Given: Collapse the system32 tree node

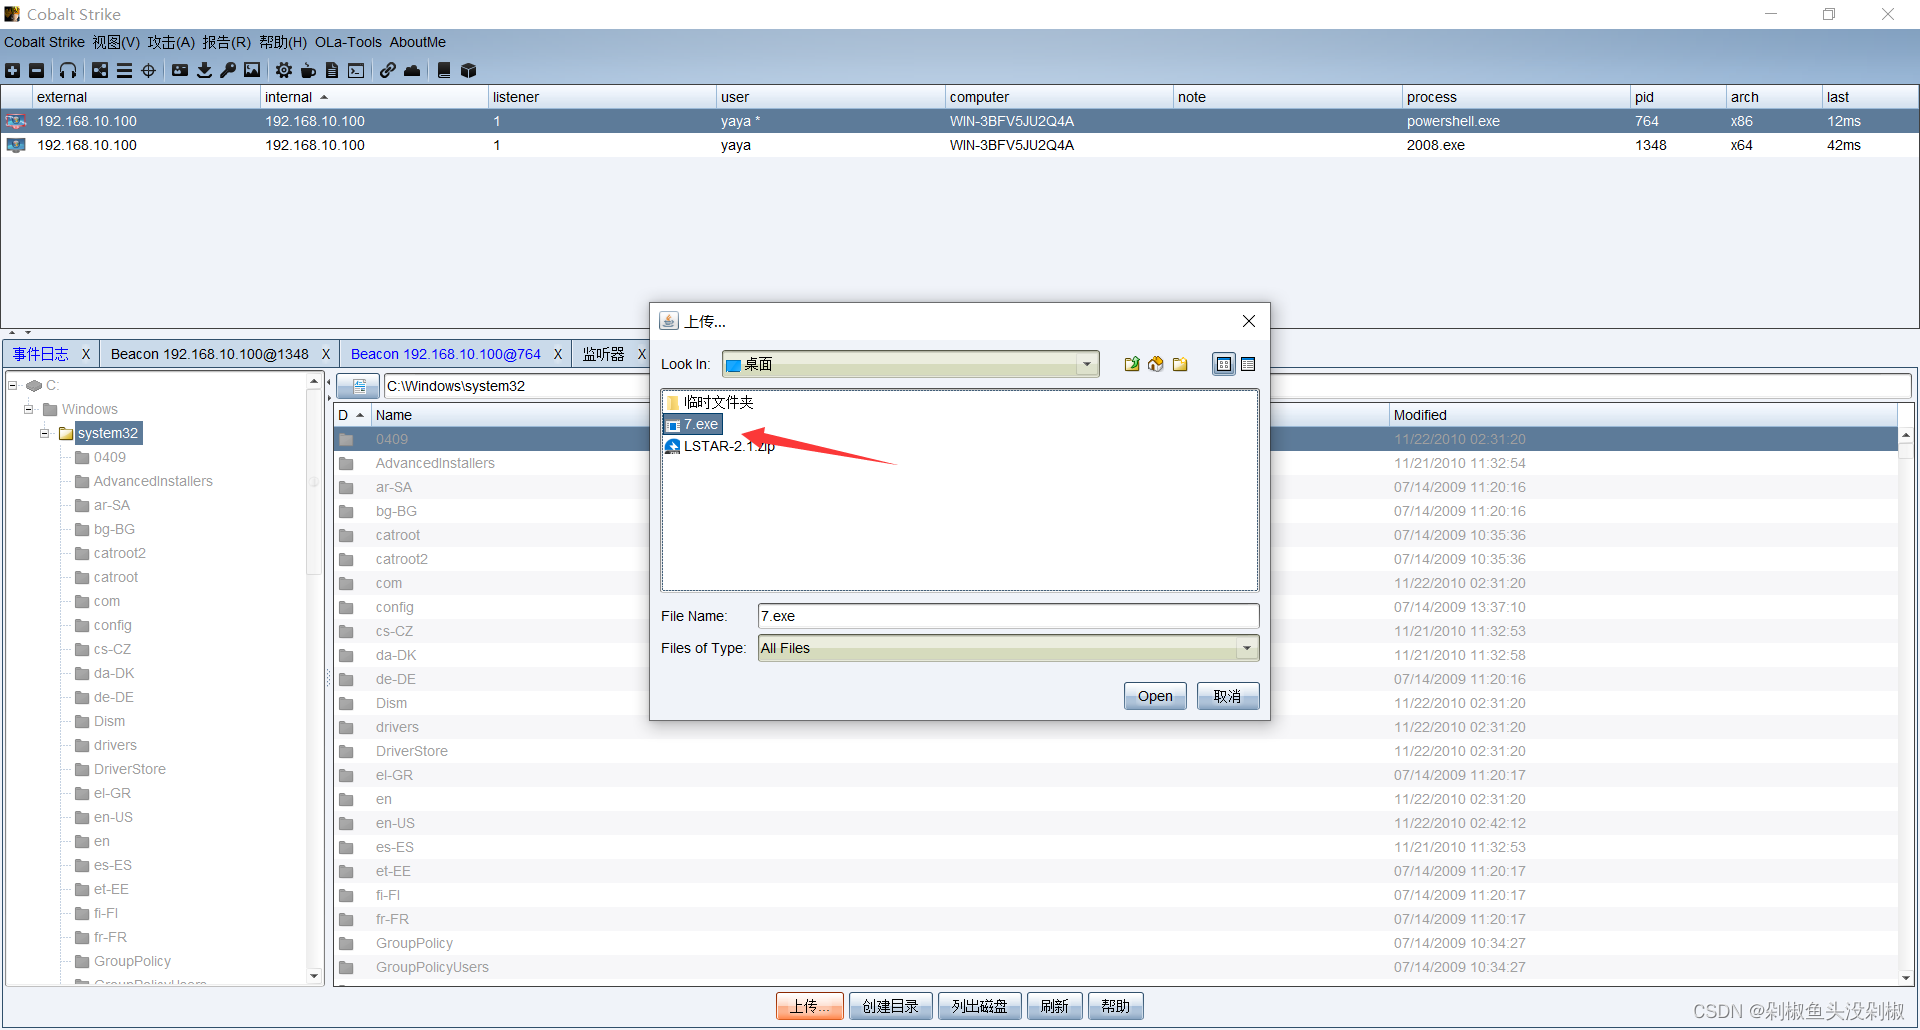Looking at the screenshot, I should (45, 433).
